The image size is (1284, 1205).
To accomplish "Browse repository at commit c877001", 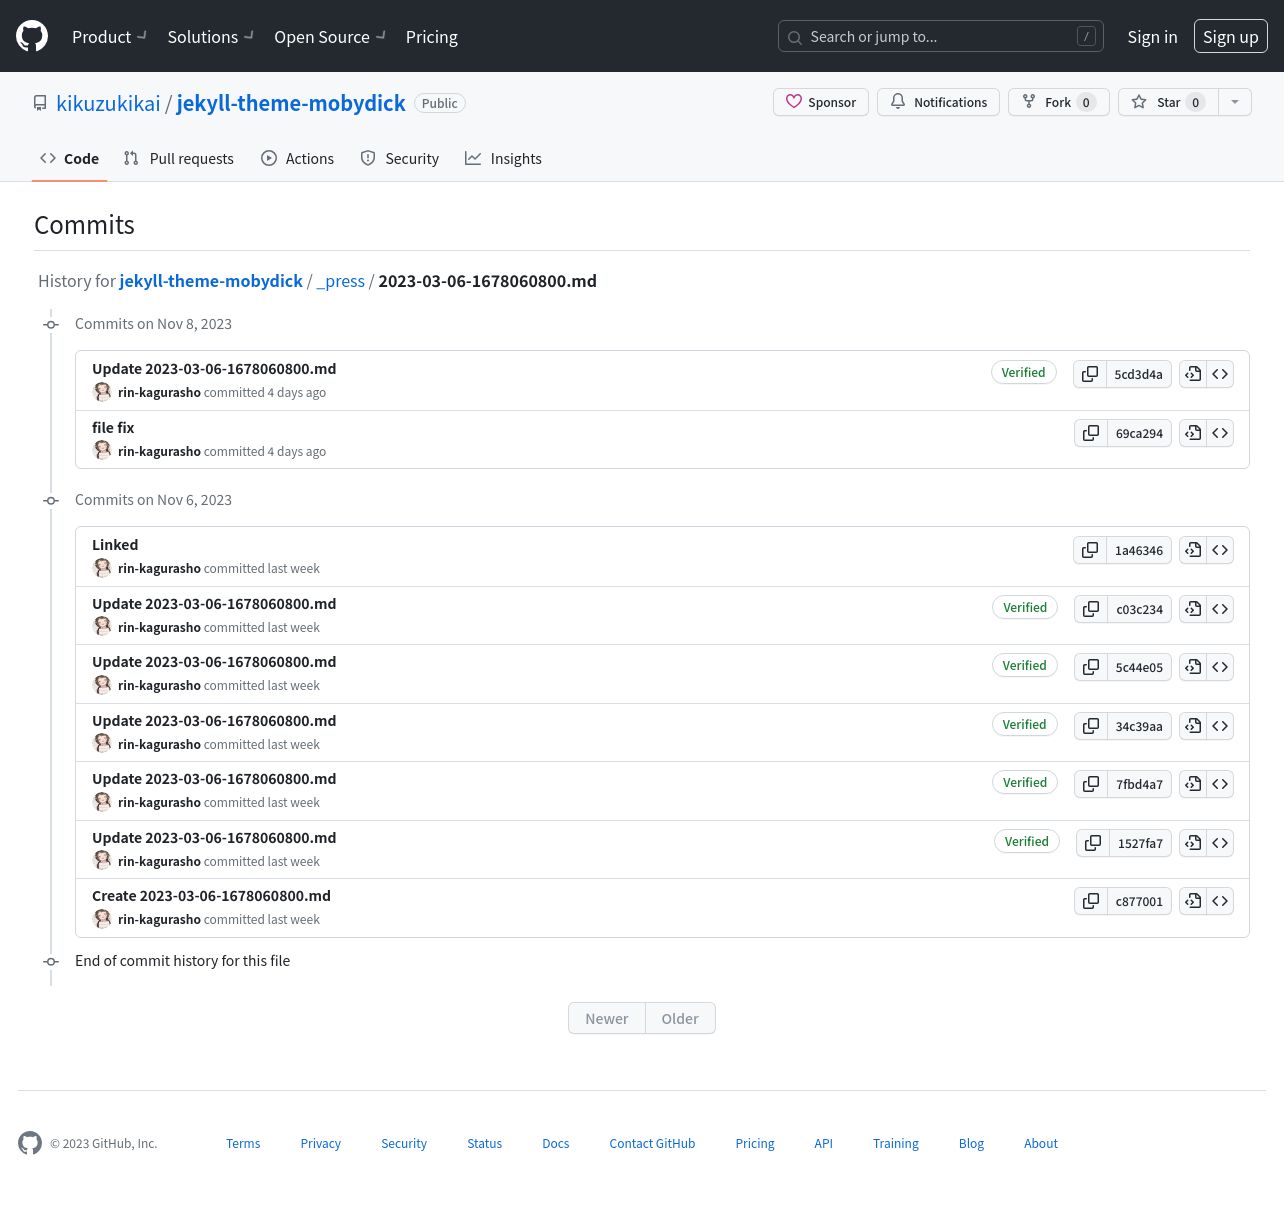I will [1220, 901].
